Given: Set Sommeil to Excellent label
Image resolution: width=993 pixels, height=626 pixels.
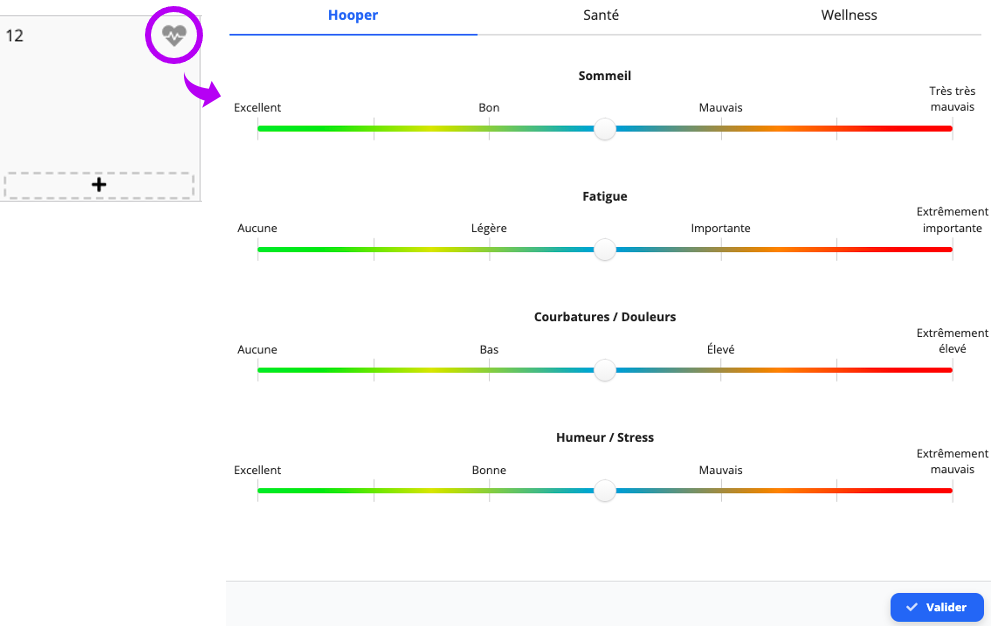Looking at the screenshot, I should tap(257, 108).
